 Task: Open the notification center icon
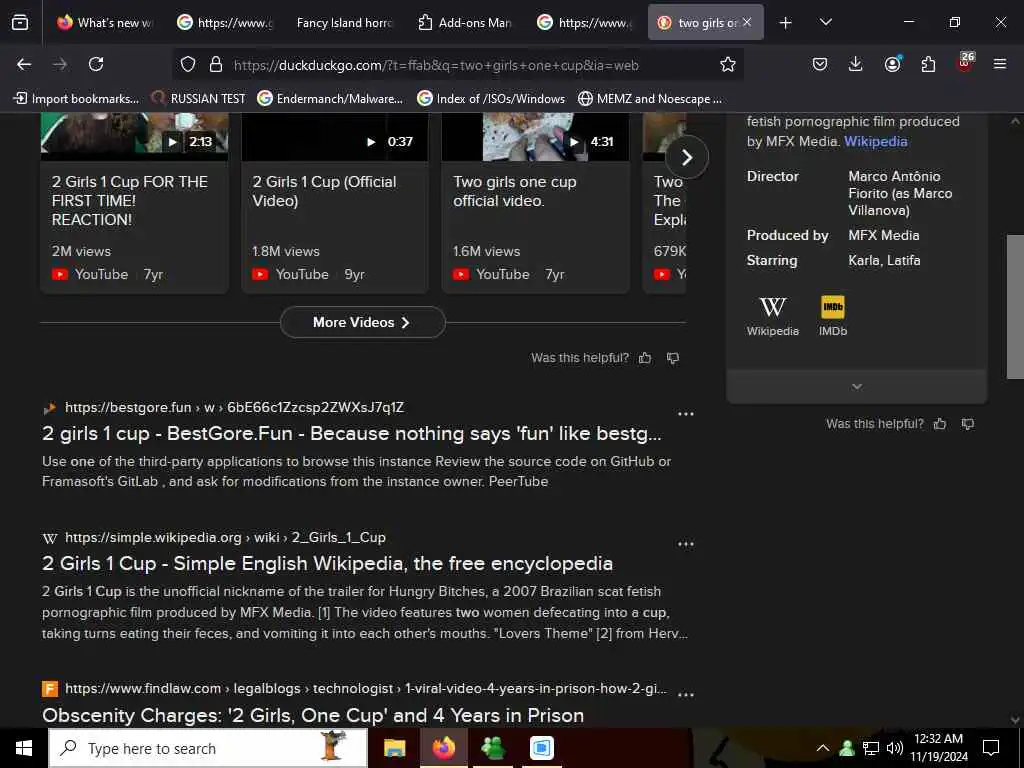point(991,748)
